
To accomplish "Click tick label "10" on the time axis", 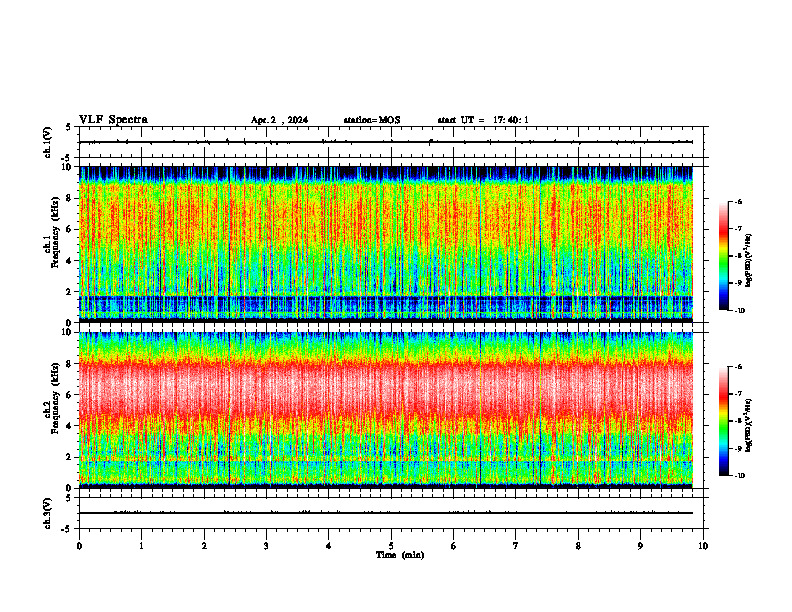I will tap(703, 546).
